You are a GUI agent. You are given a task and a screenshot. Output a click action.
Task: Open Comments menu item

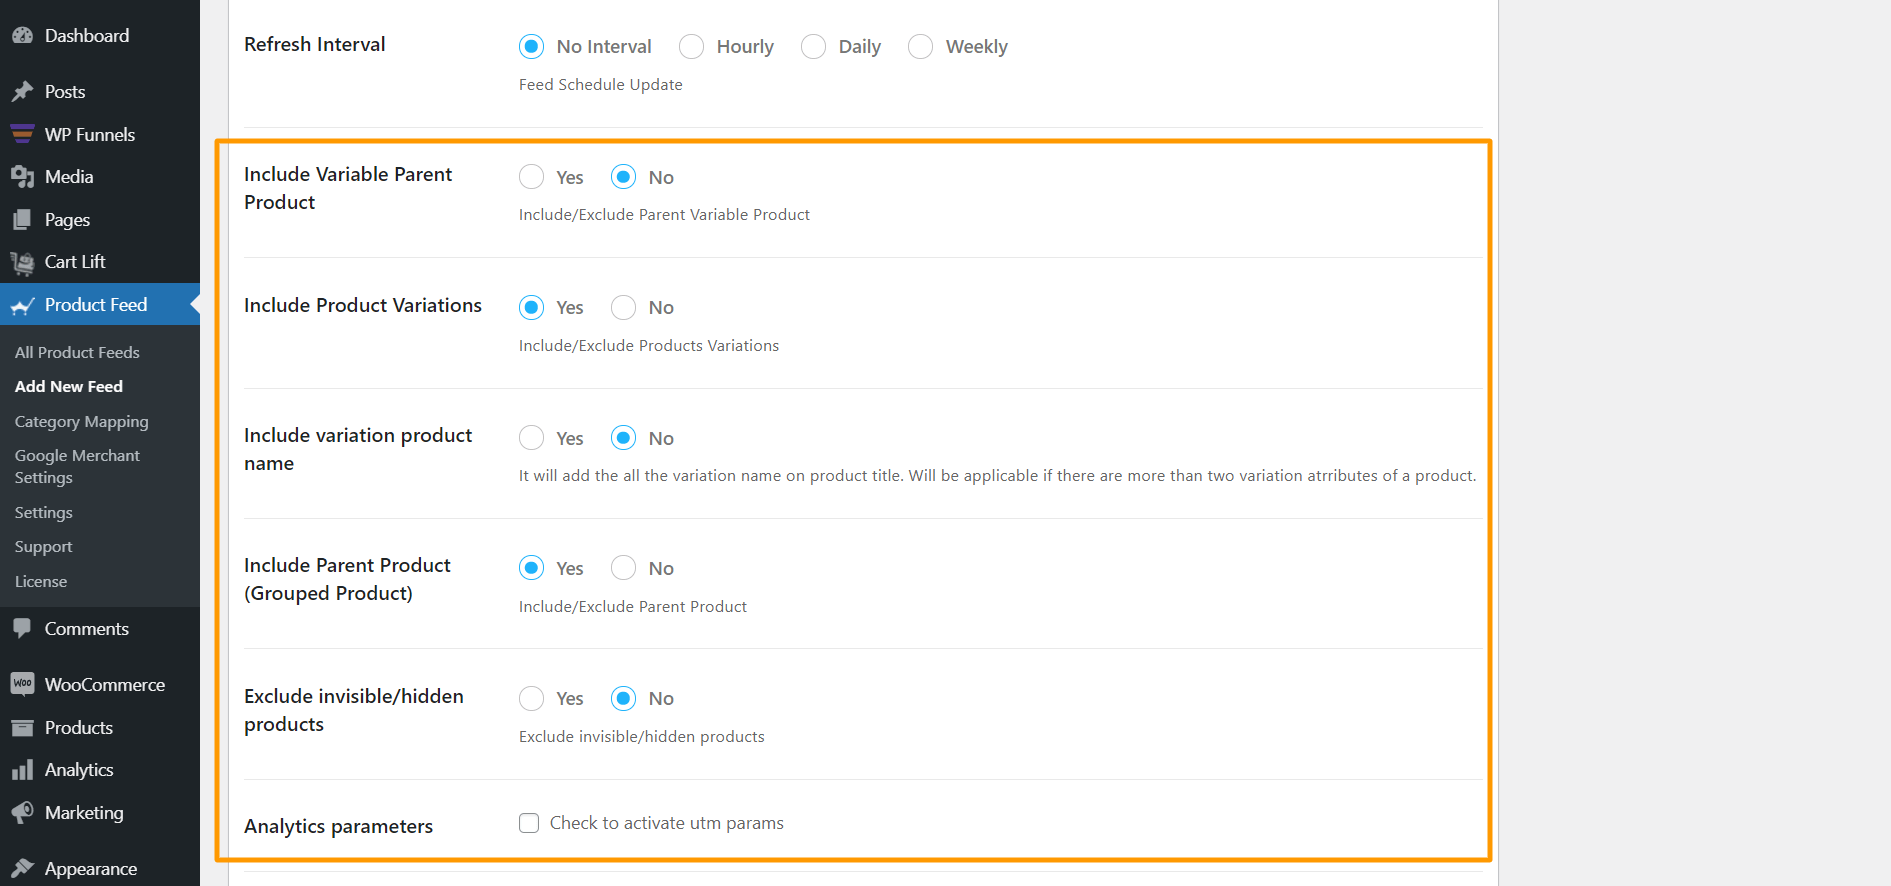click(100, 629)
